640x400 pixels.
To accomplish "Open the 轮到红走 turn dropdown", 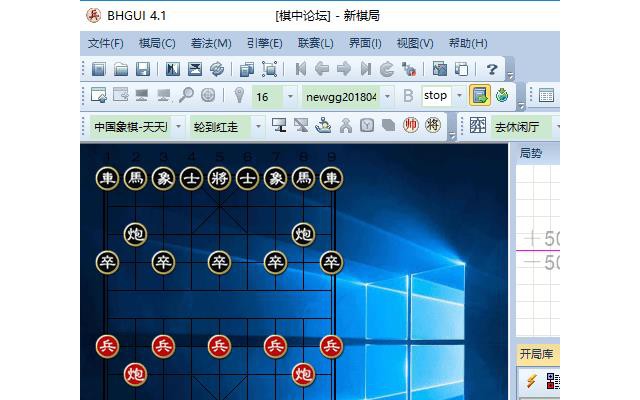I will [x=258, y=126].
